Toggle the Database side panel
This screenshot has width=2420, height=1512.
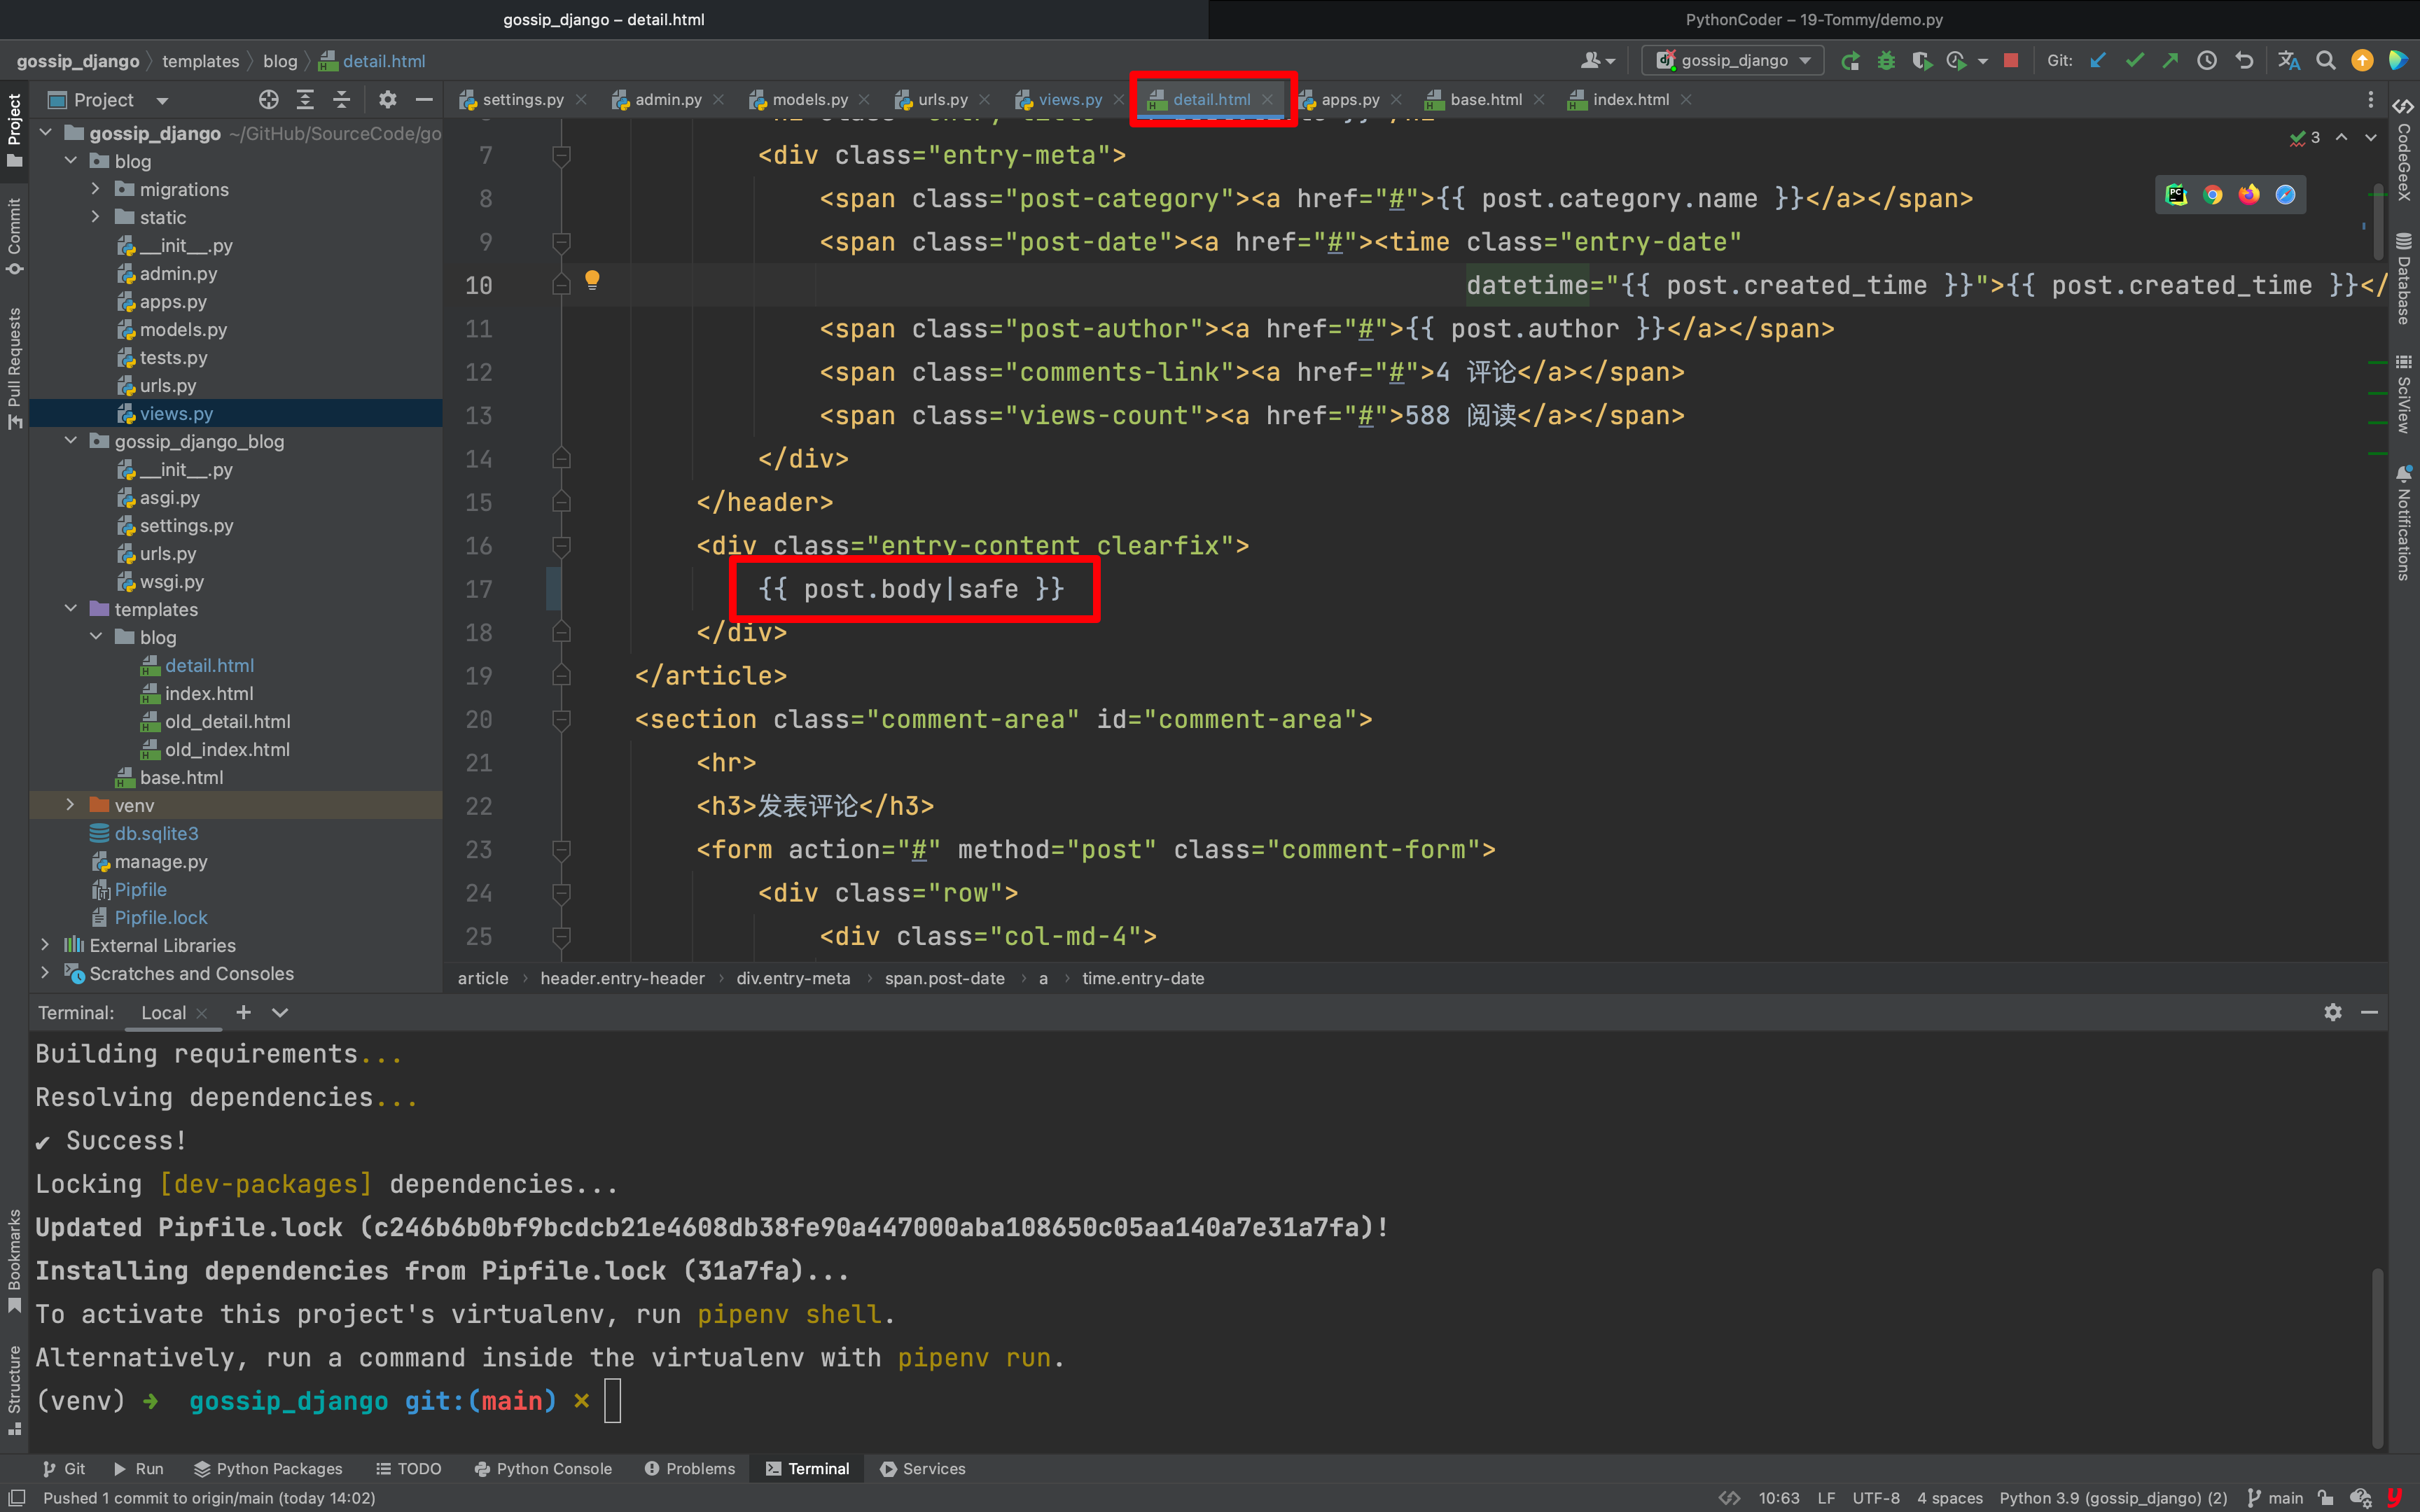(2404, 278)
